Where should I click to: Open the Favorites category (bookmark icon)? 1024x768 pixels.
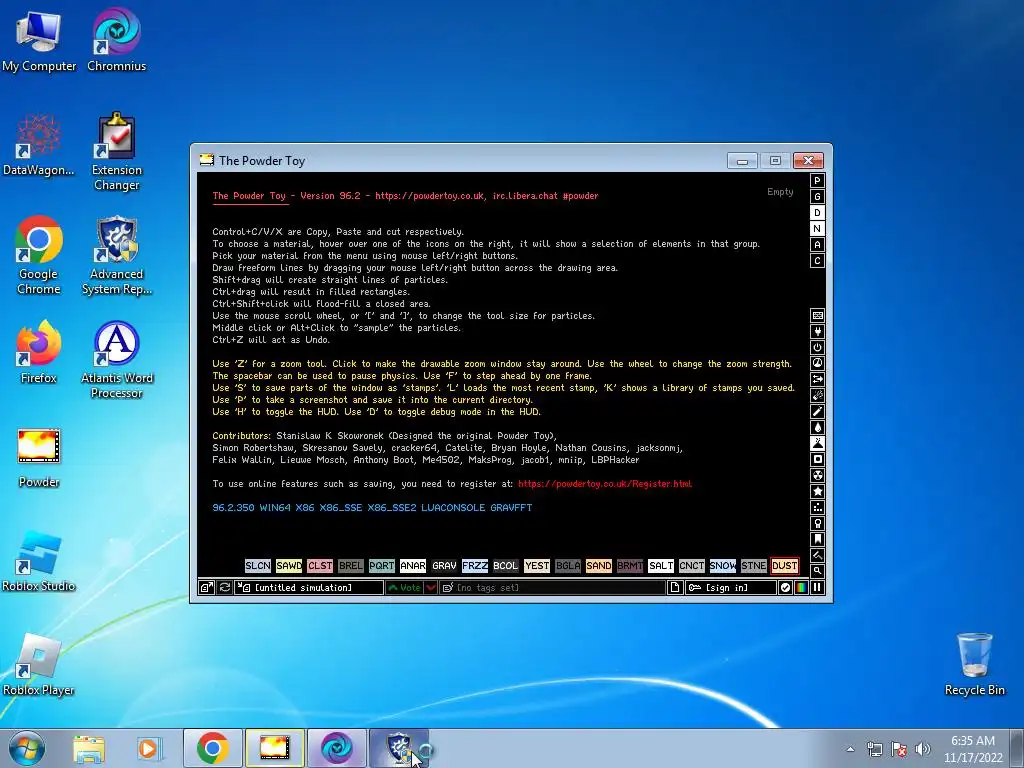[x=817, y=539]
